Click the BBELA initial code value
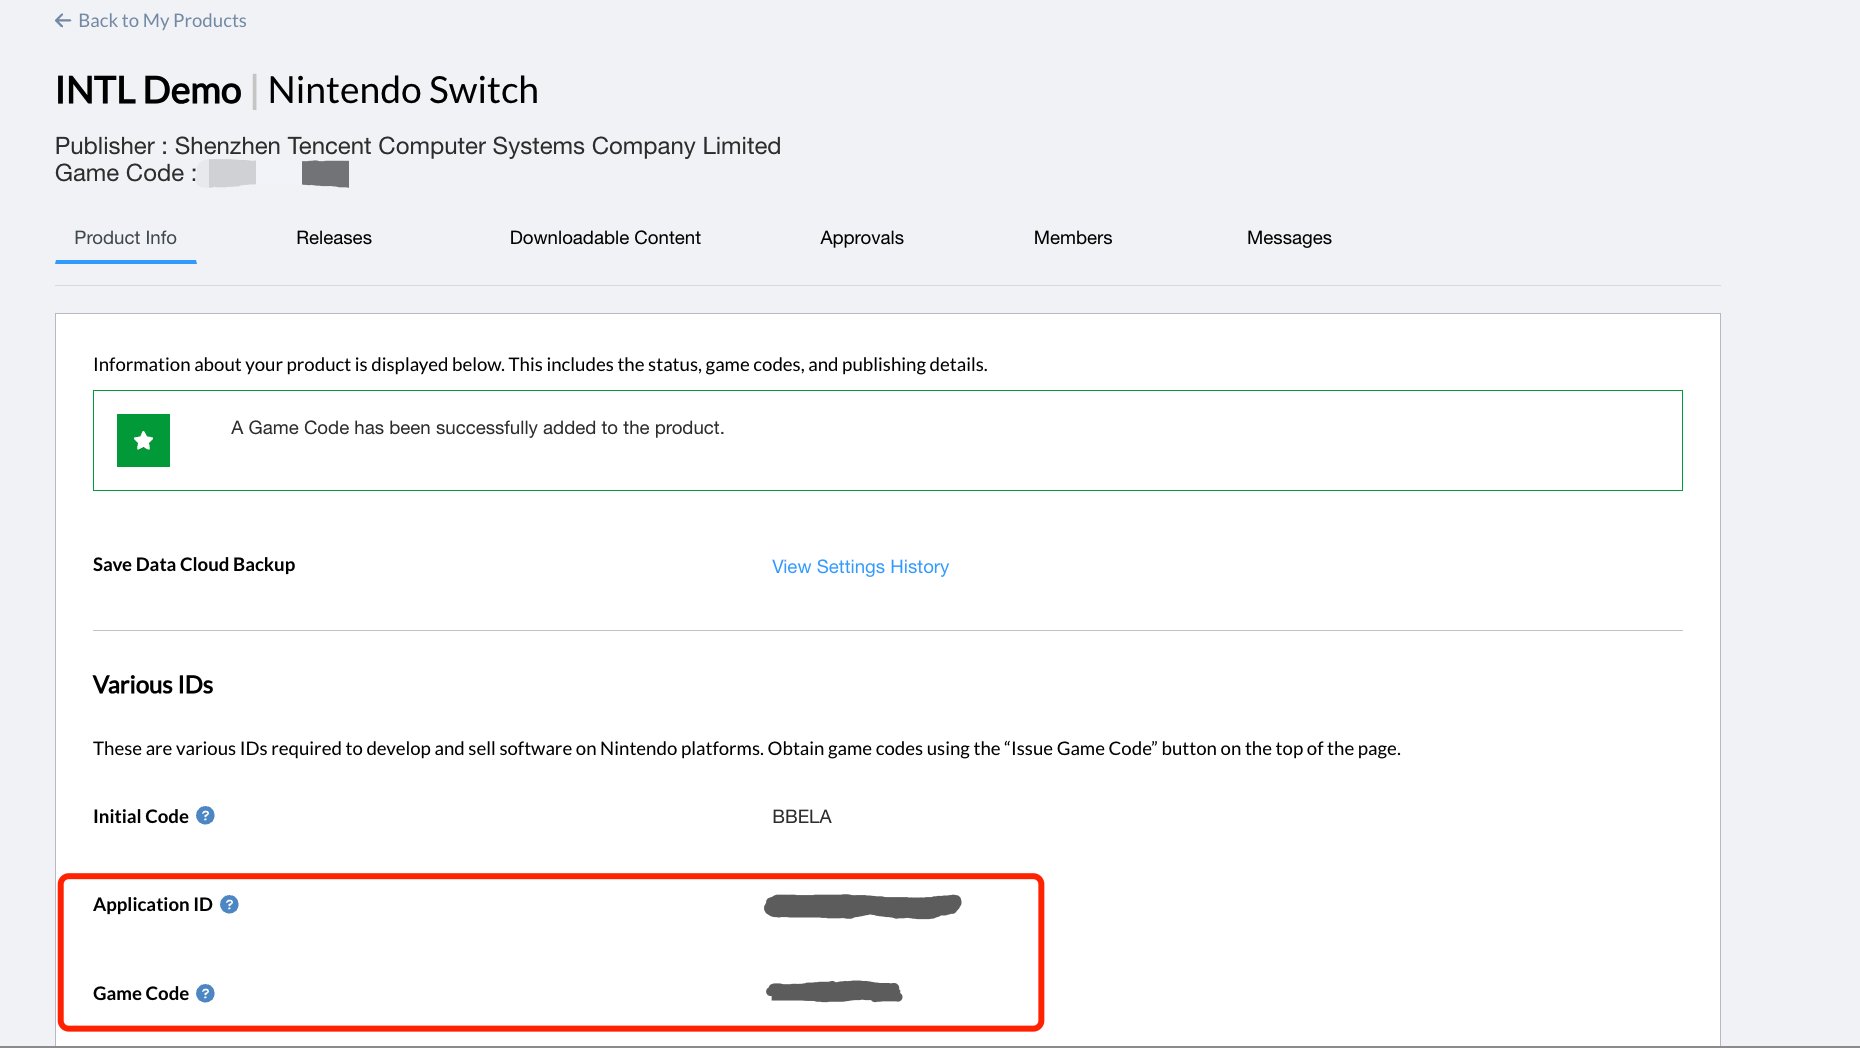Screen dimensions: 1860x1048 click(801, 817)
